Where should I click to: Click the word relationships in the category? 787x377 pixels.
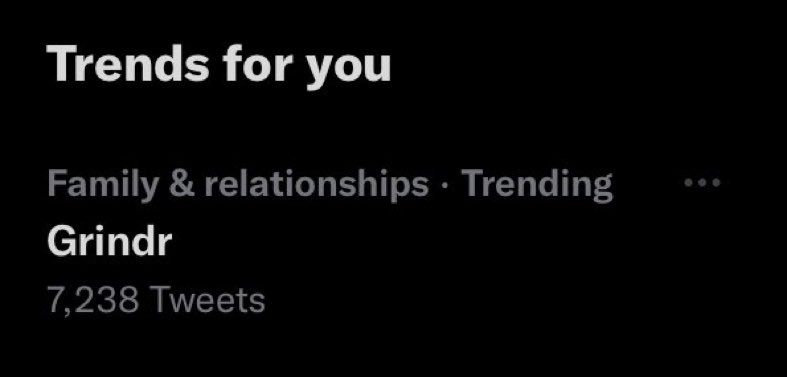[316, 185]
